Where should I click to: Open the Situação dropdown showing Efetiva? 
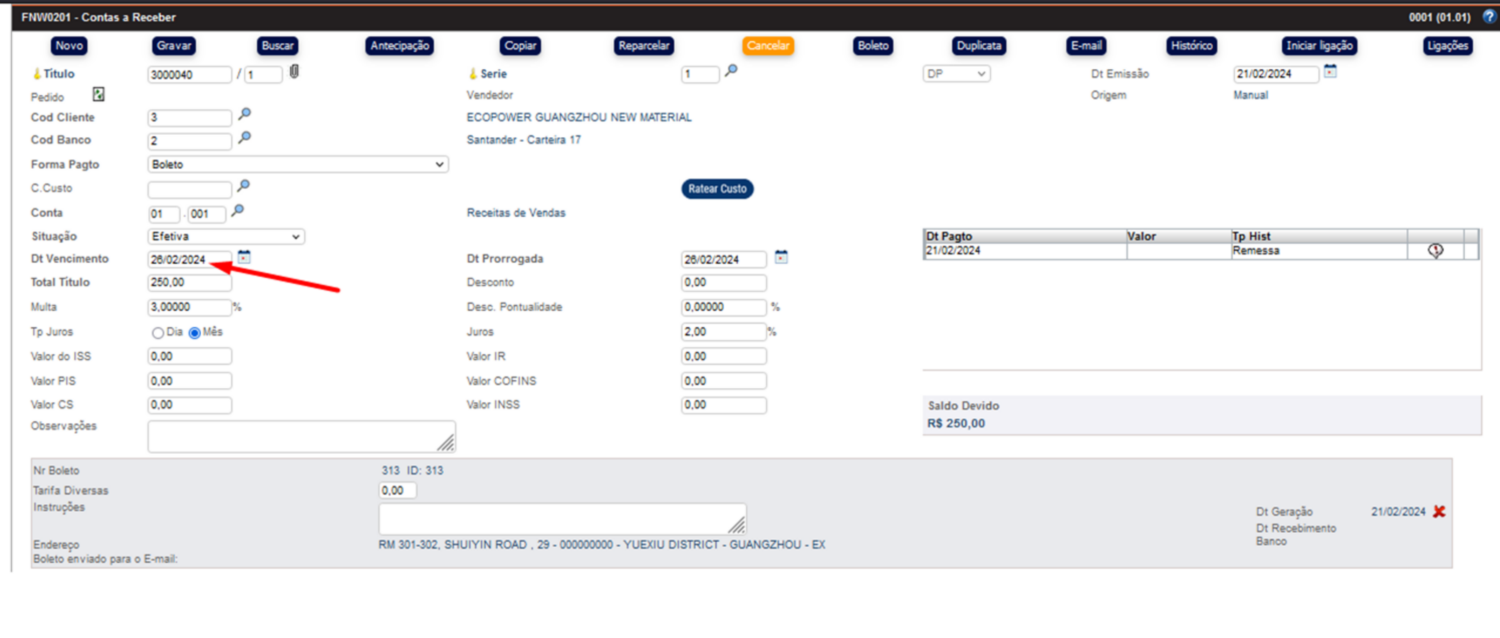[x=226, y=237]
